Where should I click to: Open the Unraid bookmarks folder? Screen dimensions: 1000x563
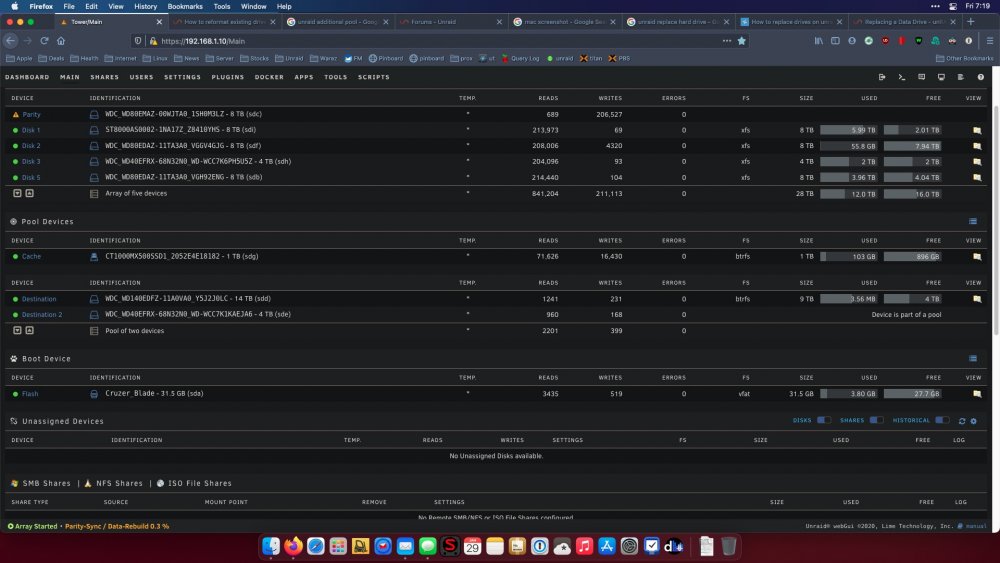pos(289,58)
